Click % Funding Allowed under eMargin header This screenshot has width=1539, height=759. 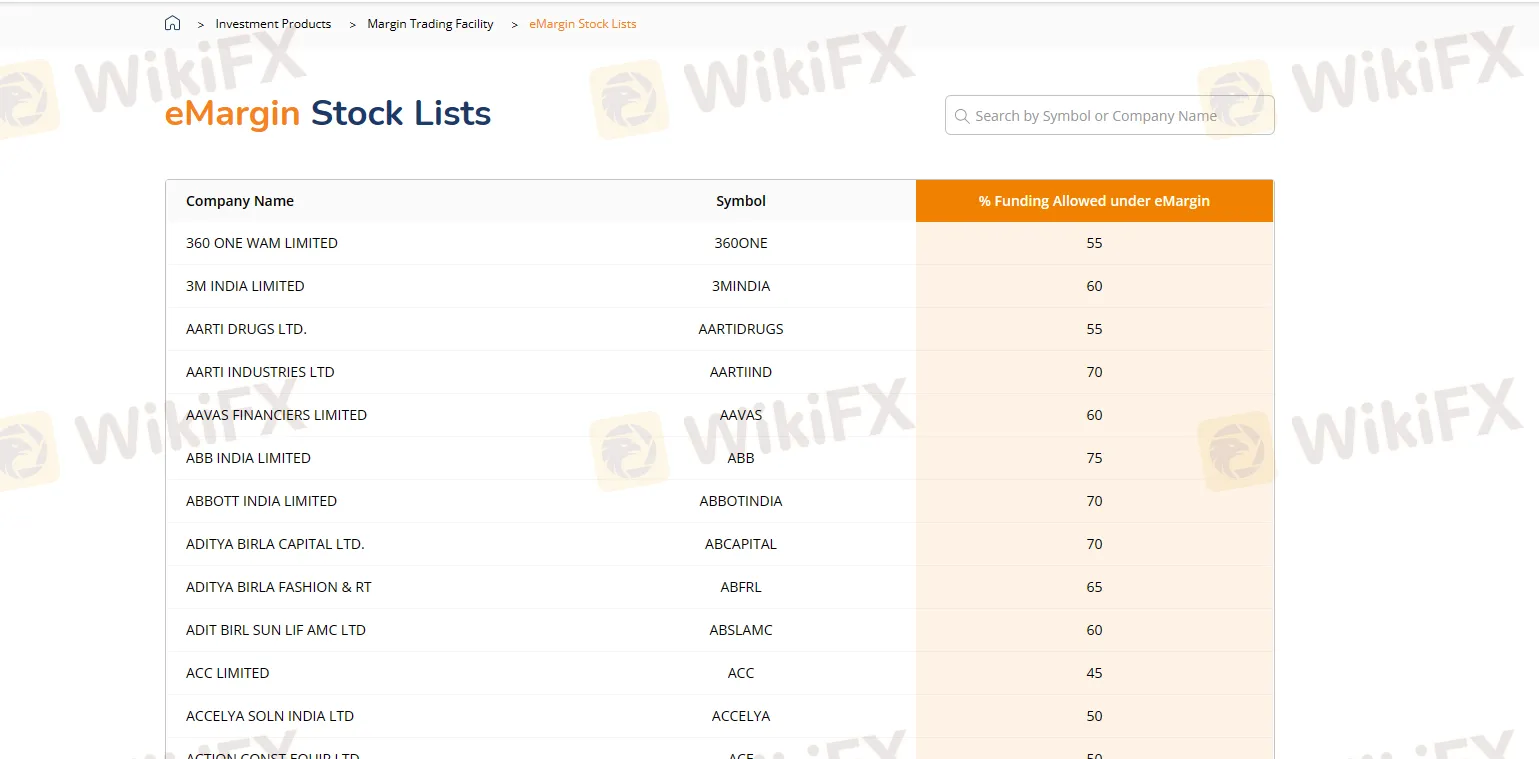1094,201
